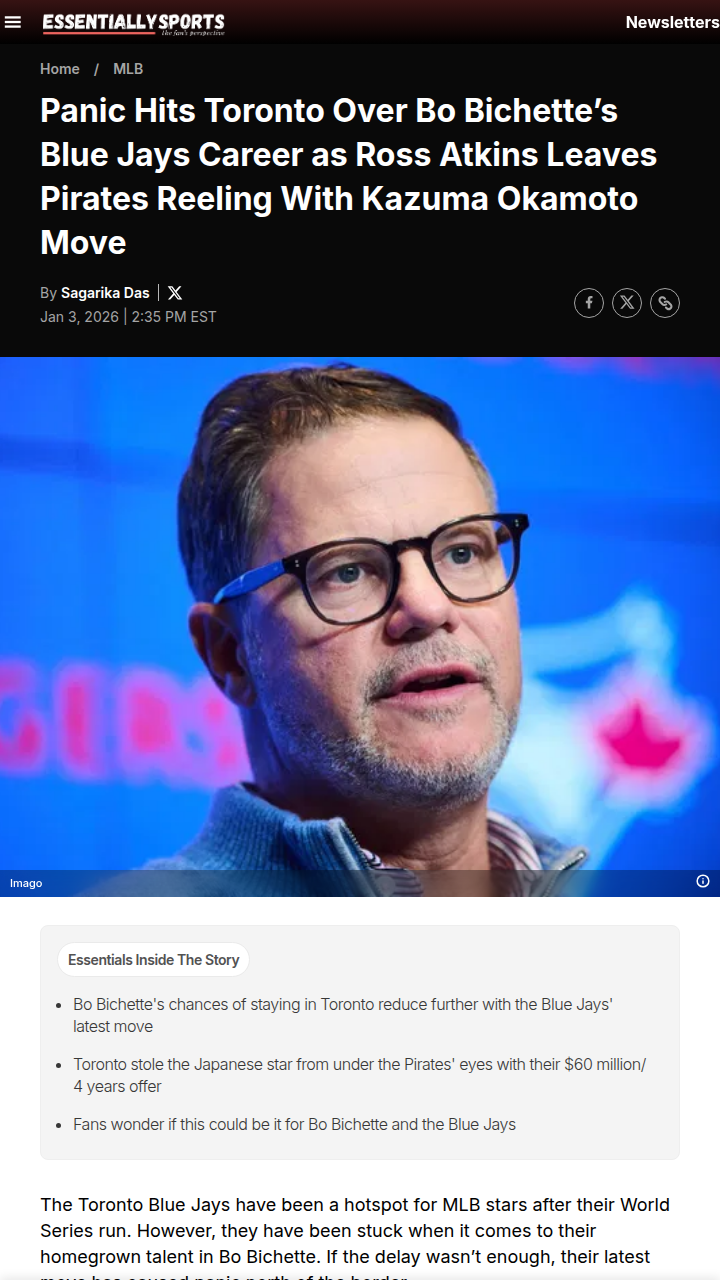Select bullet about fans wondering
The image size is (720, 1280).
click(294, 1124)
